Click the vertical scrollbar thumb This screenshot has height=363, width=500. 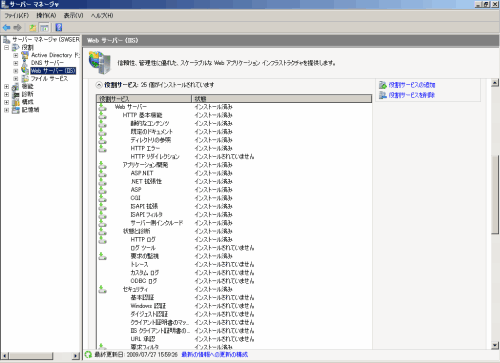(495, 194)
